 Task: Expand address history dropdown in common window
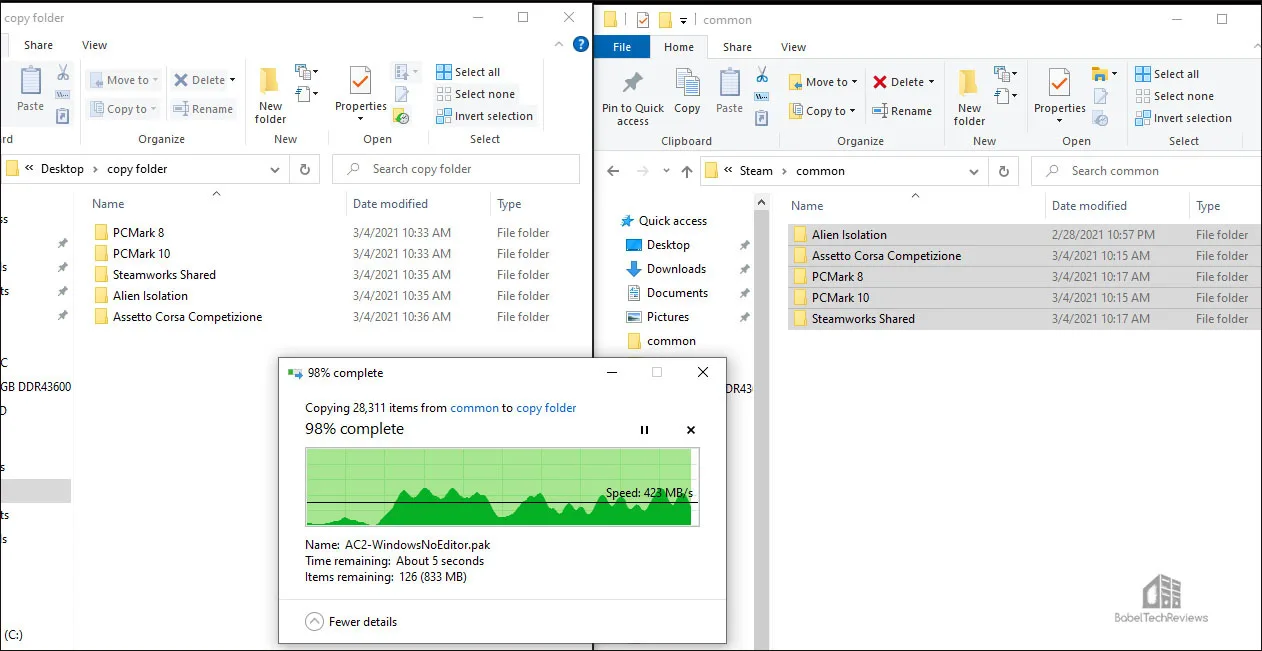click(x=975, y=171)
